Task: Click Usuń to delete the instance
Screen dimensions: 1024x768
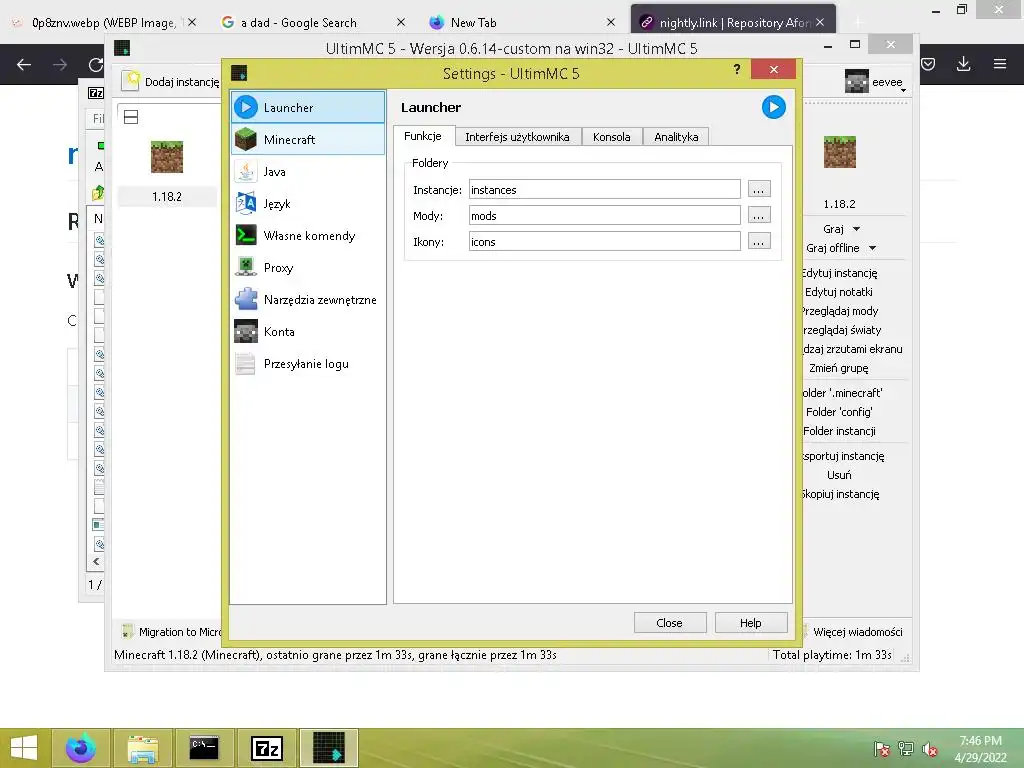Action: [840, 475]
